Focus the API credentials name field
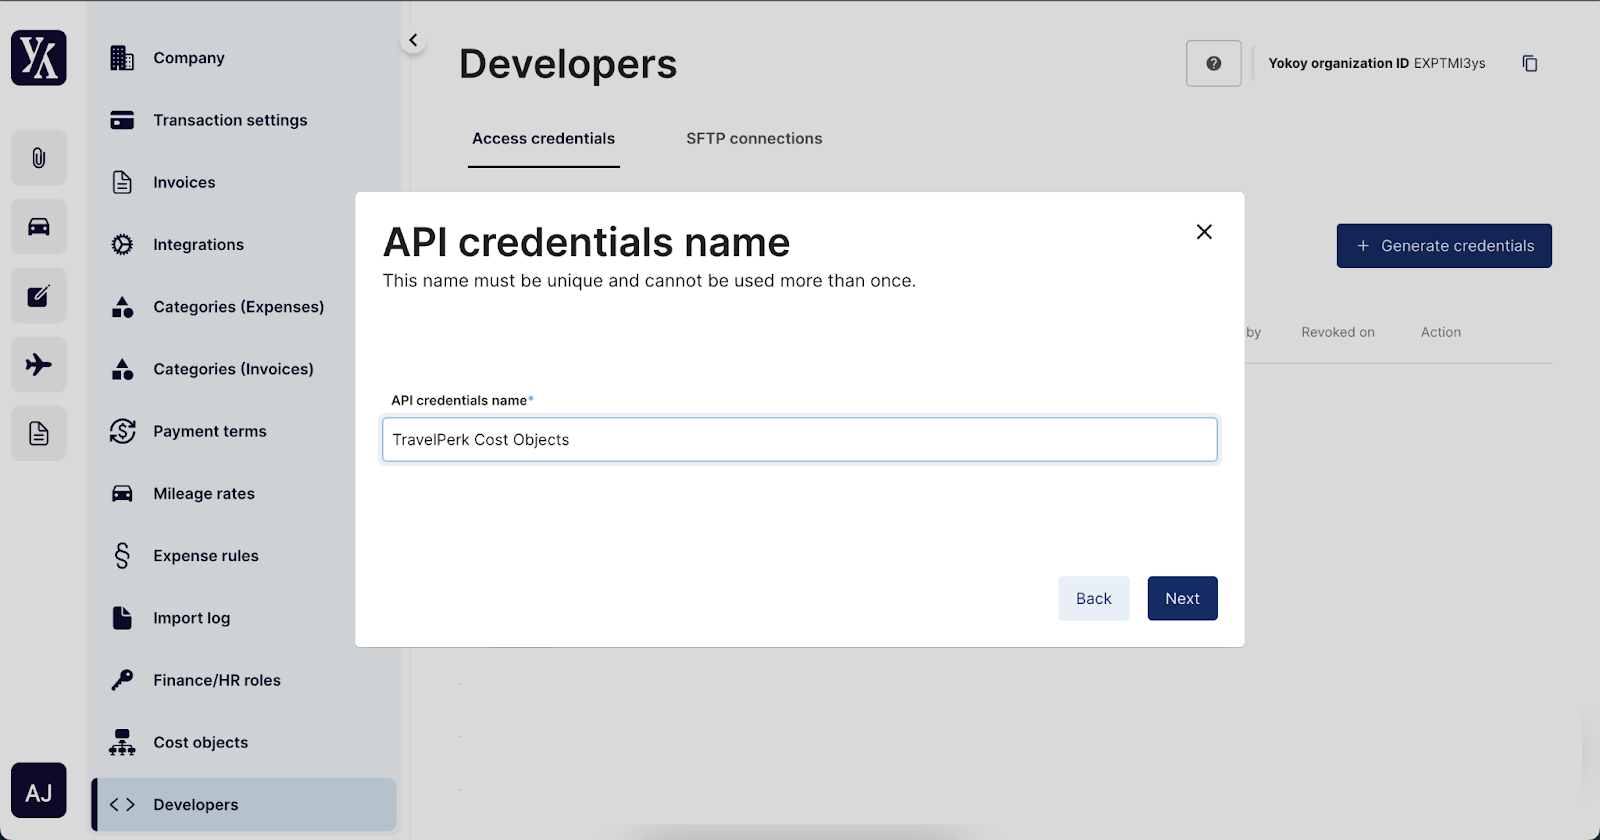Viewport: 1600px width, 840px height. (x=800, y=440)
